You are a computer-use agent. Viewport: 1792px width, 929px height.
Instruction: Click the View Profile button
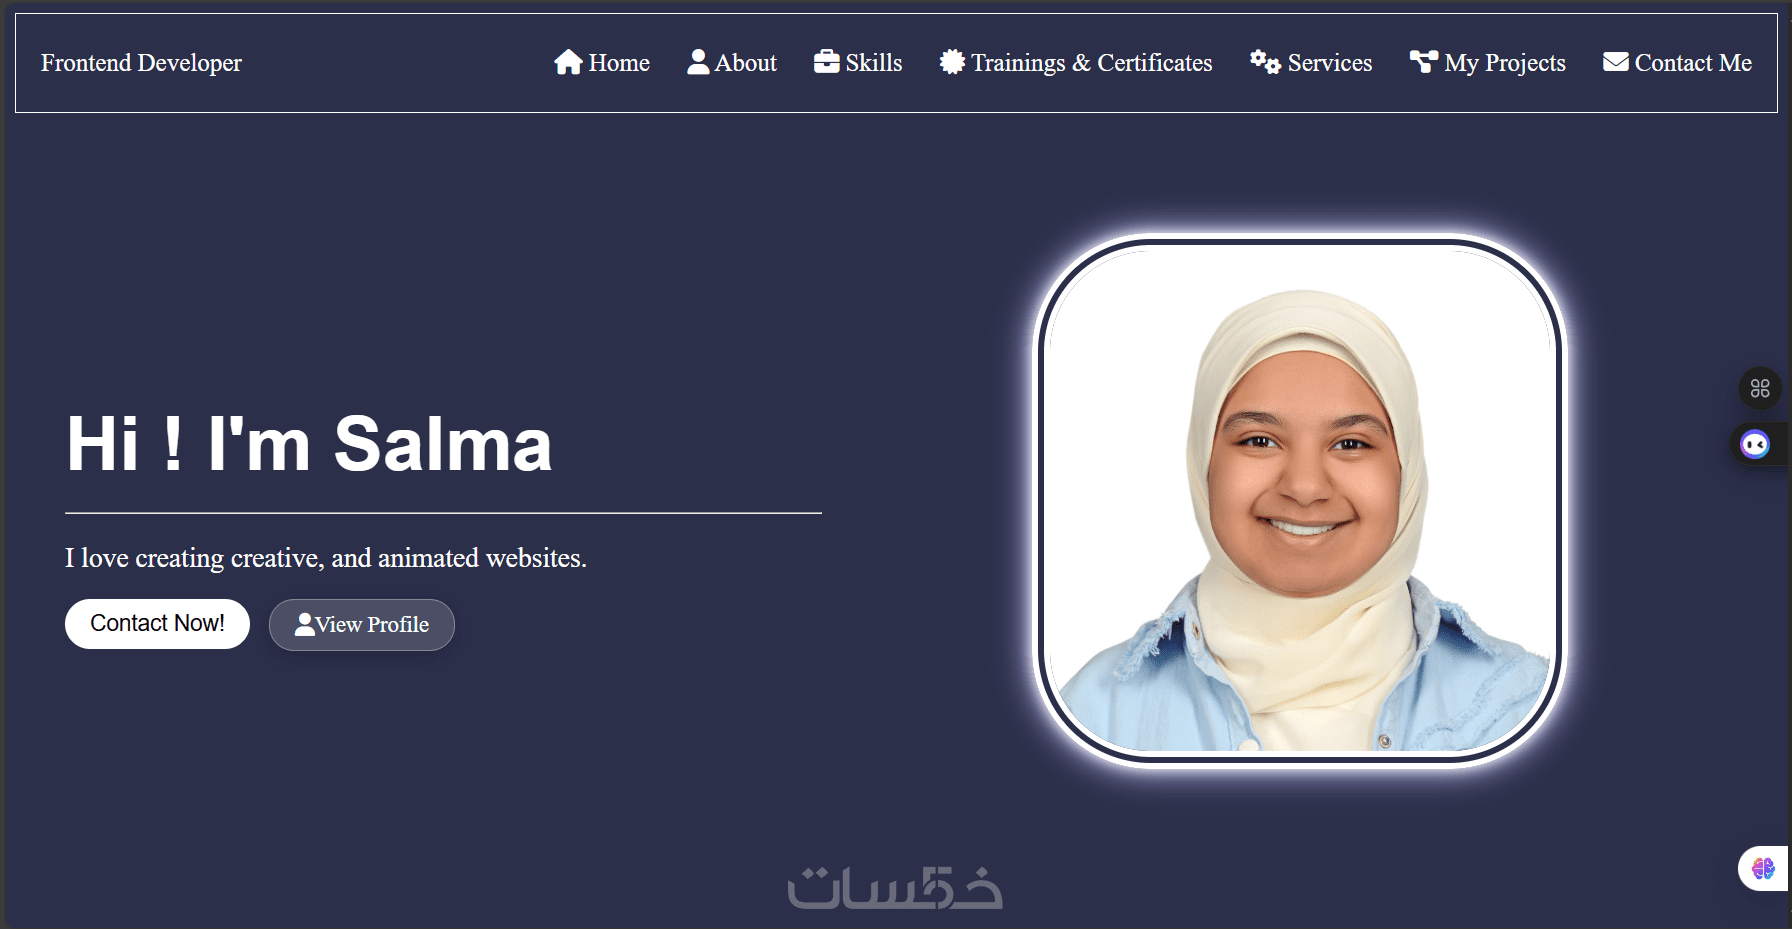[x=362, y=625]
